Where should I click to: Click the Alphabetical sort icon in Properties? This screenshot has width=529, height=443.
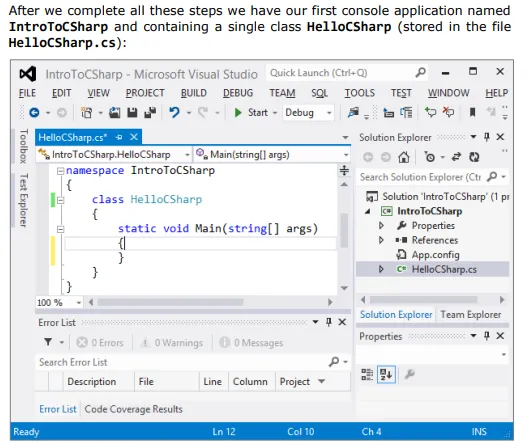(x=386, y=374)
